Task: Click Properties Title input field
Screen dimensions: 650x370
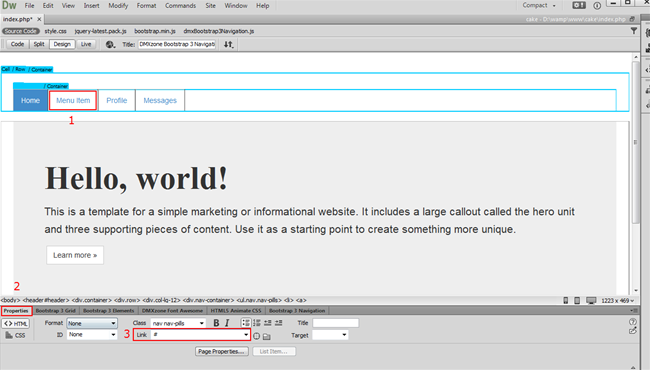Action: point(336,323)
